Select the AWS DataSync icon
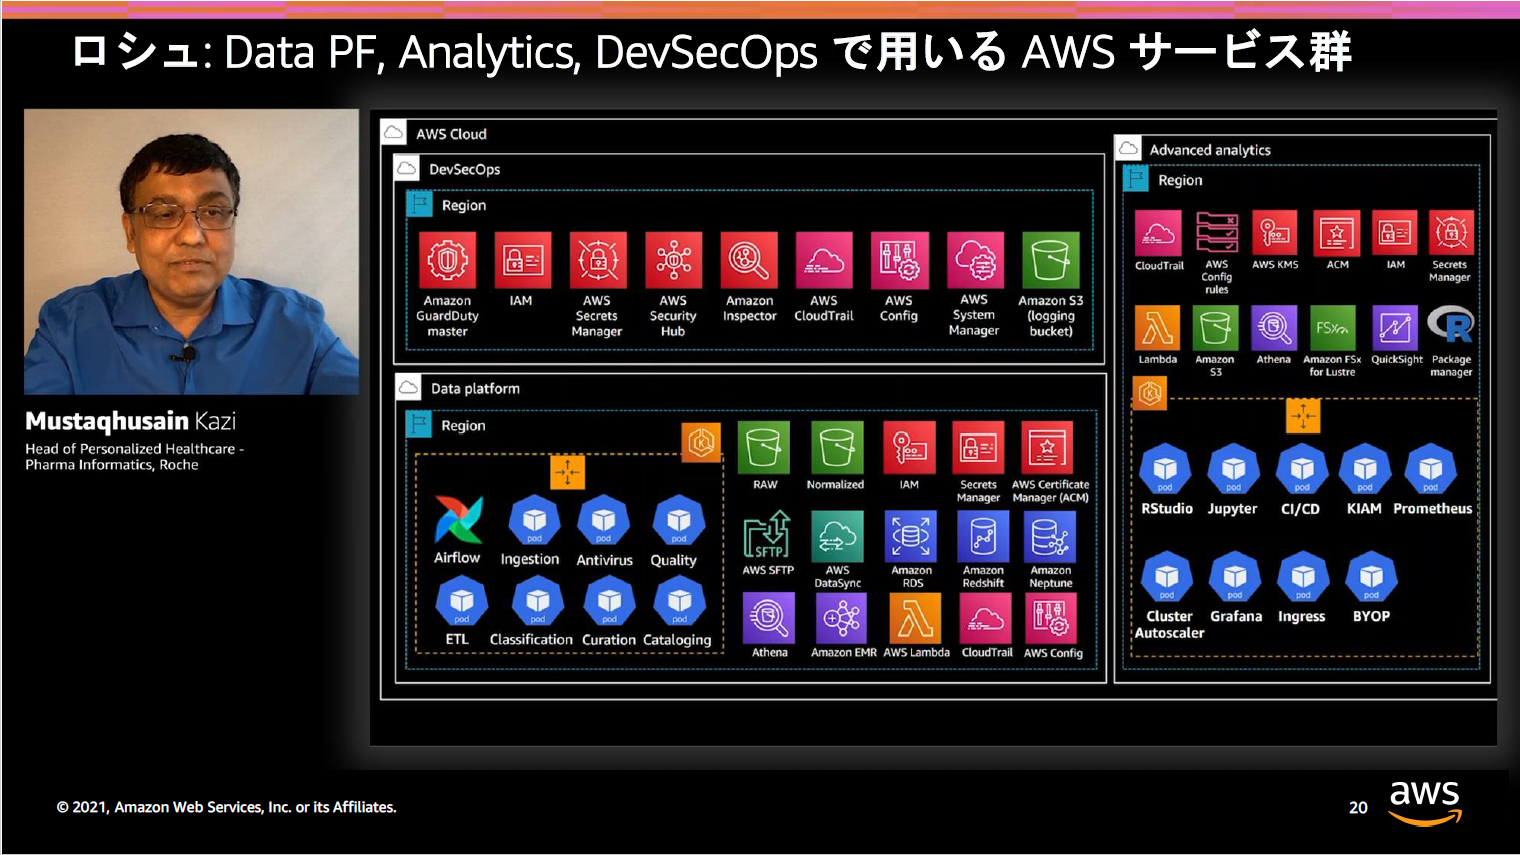Viewport: 1520px width, 855px height. [x=837, y=536]
